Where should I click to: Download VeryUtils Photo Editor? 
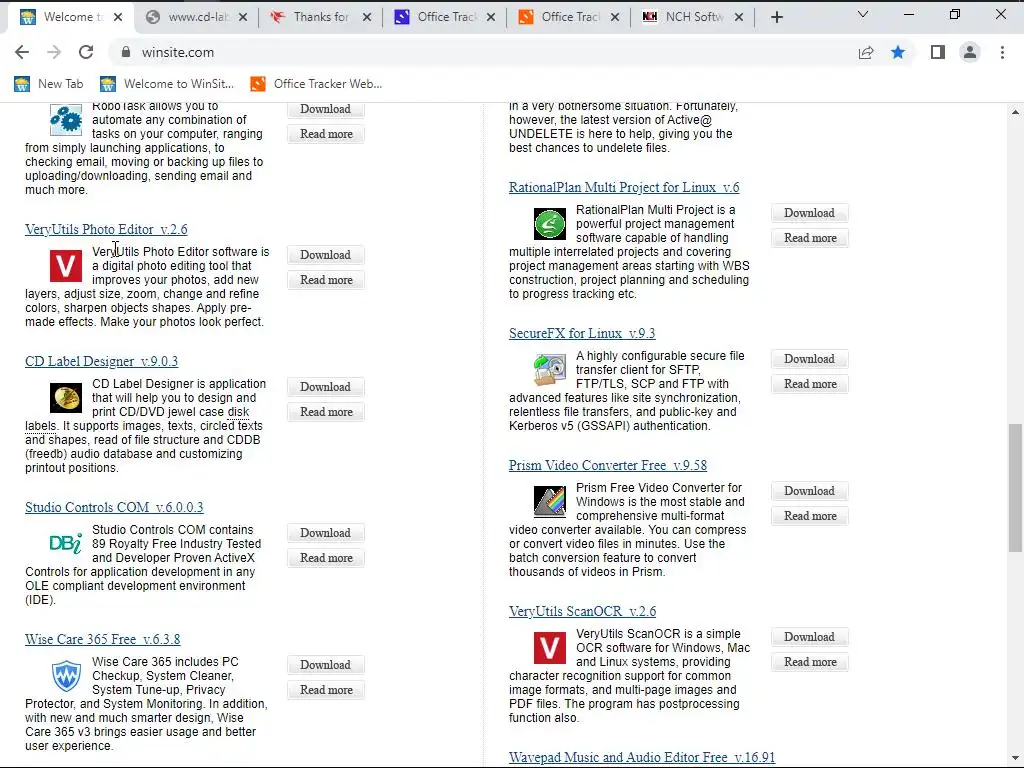[326, 255]
